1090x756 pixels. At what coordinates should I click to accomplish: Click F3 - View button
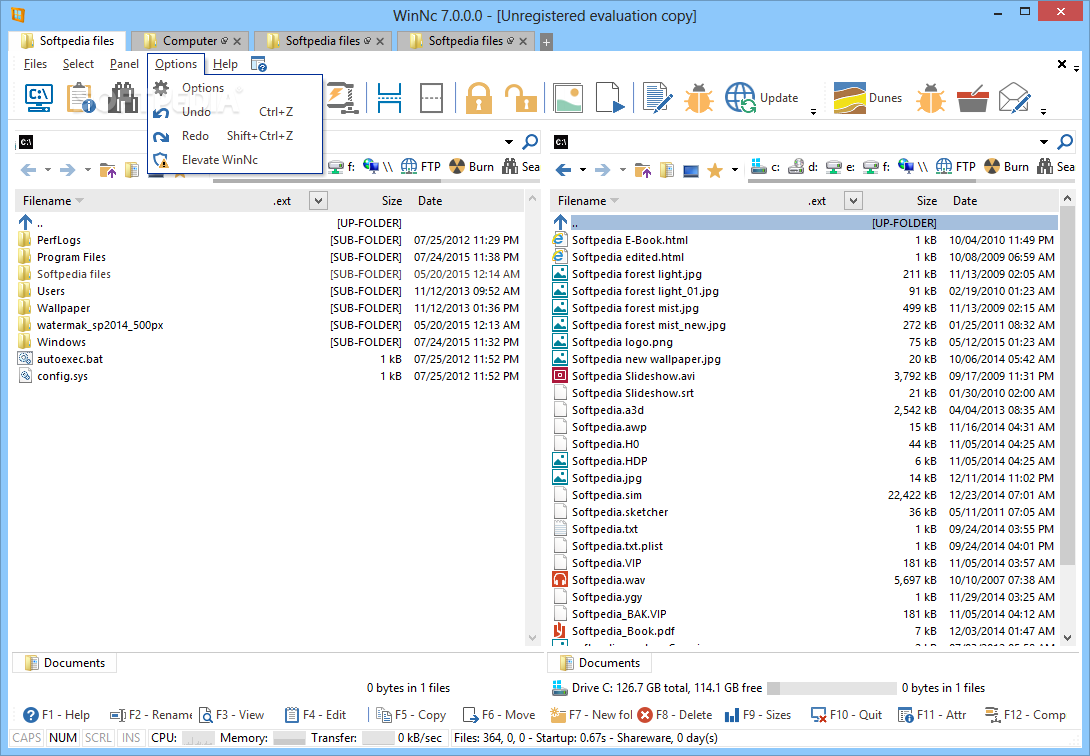(x=231, y=714)
